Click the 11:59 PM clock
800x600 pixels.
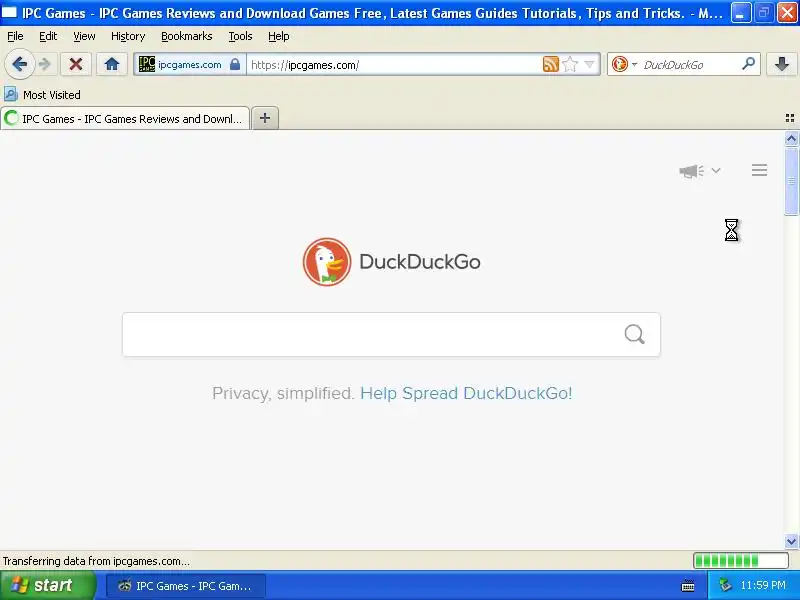(763, 585)
